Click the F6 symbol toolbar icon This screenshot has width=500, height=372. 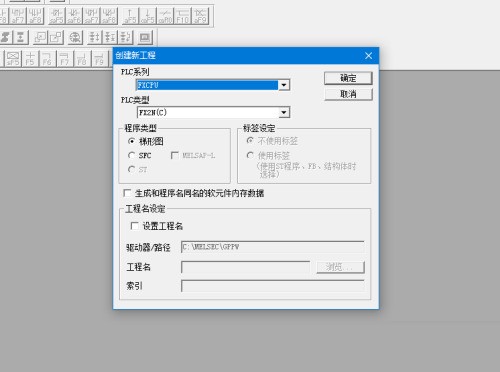coord(47,58)
